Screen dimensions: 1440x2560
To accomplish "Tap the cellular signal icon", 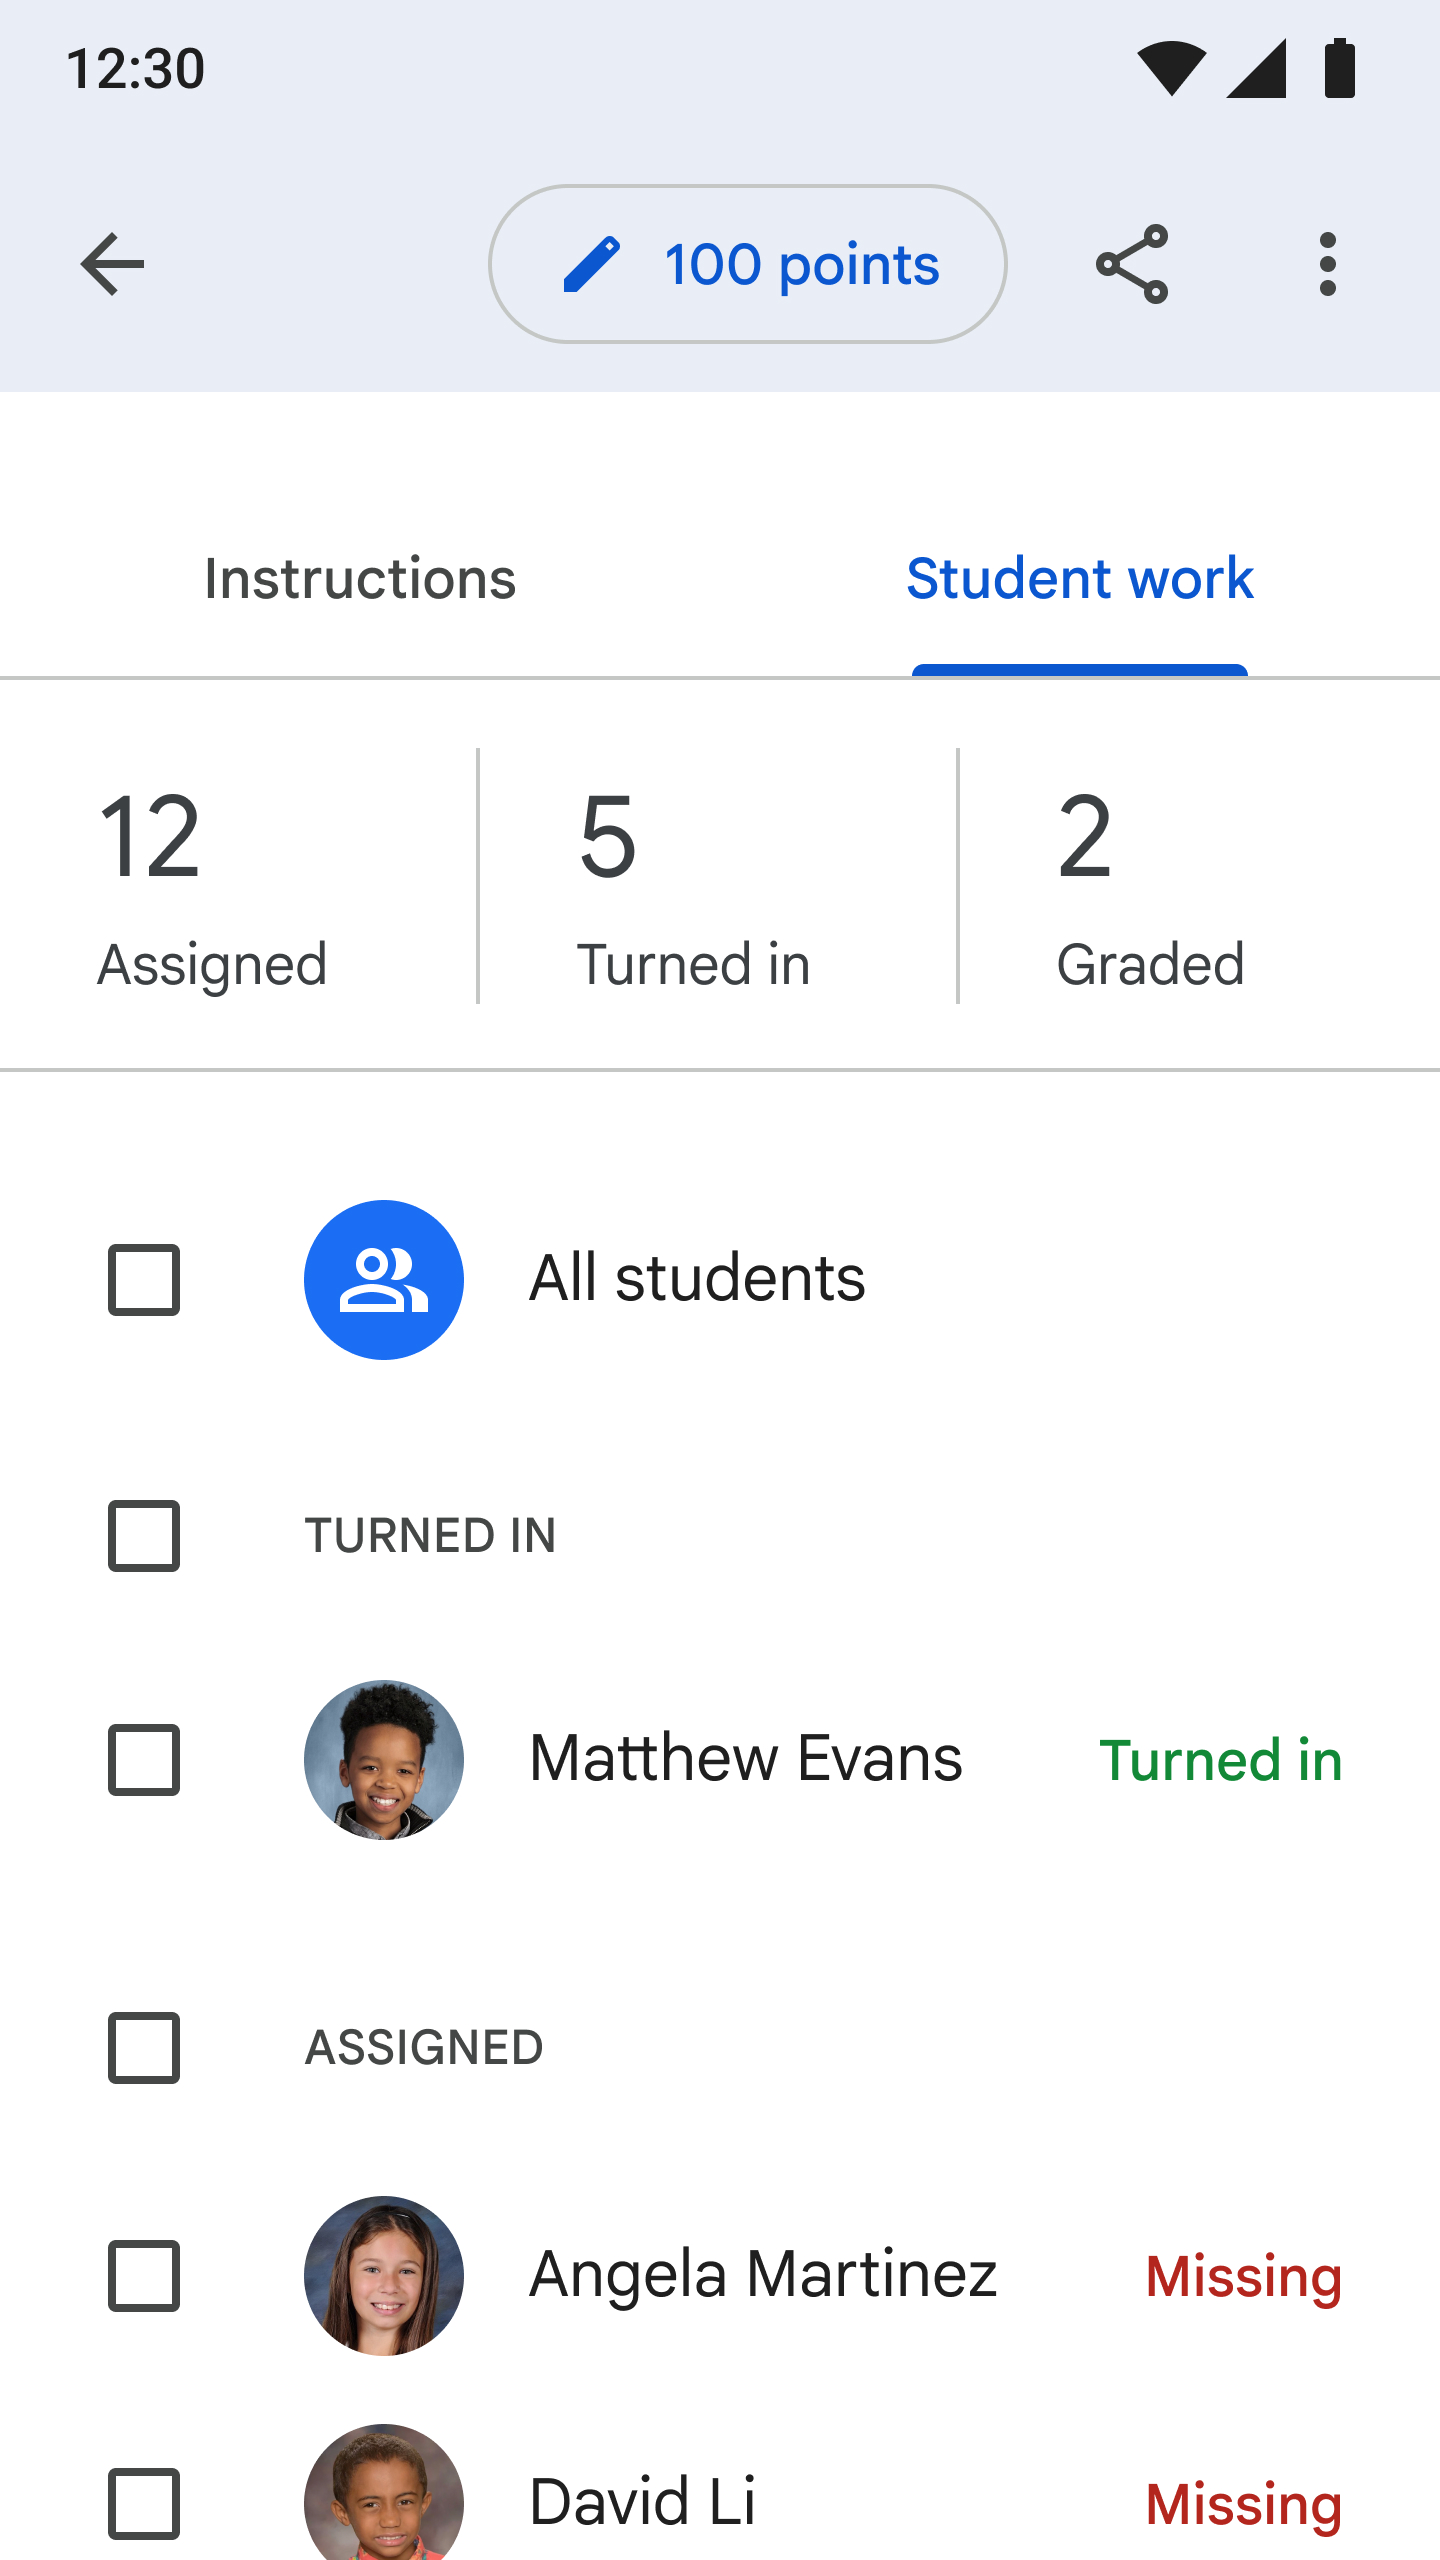I will (x=1257, y=68).
